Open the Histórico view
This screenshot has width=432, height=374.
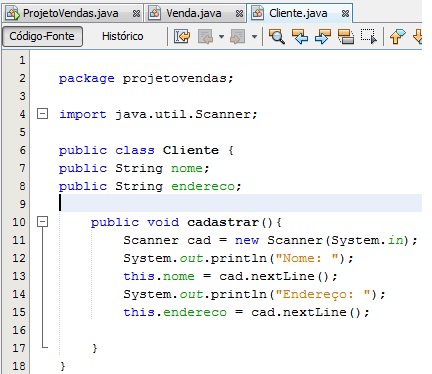coord(123,36)
